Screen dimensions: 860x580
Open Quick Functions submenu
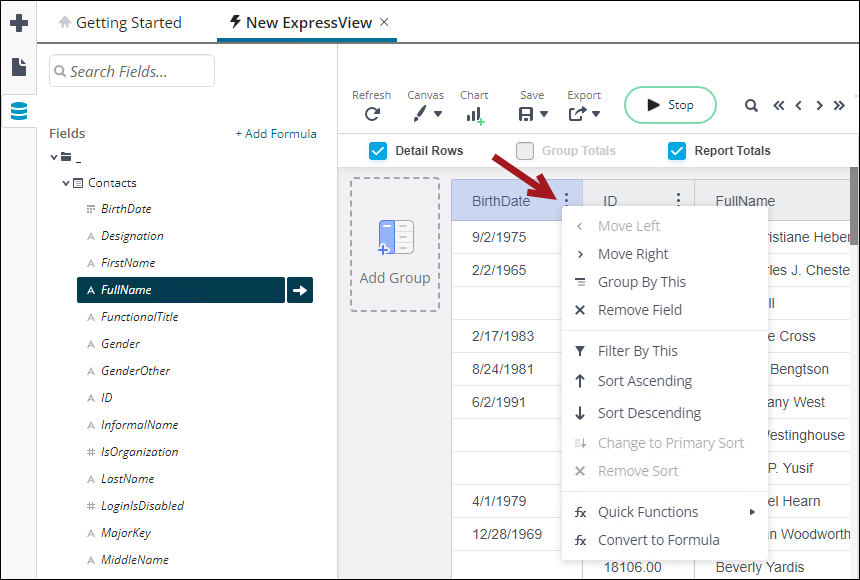coord(665,512)
